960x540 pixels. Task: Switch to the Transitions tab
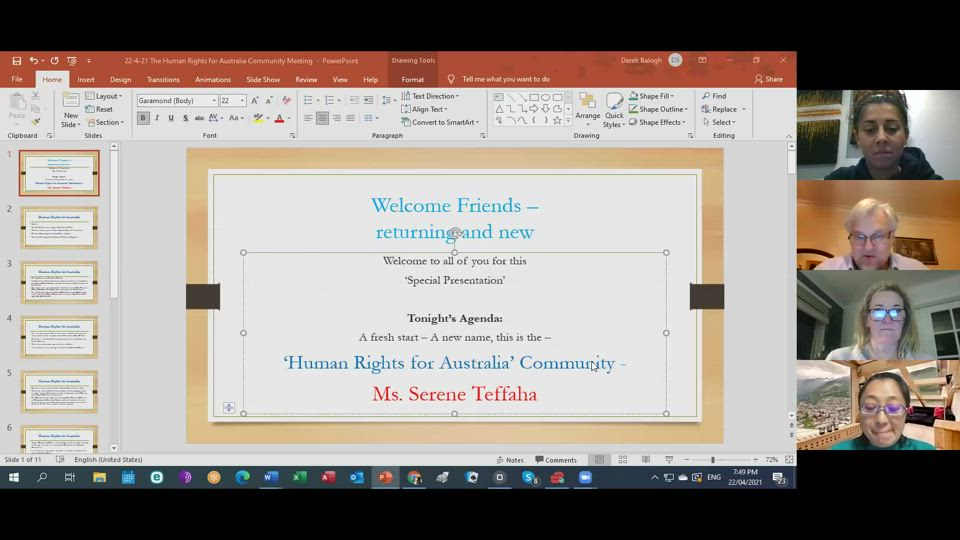[163, 79]
